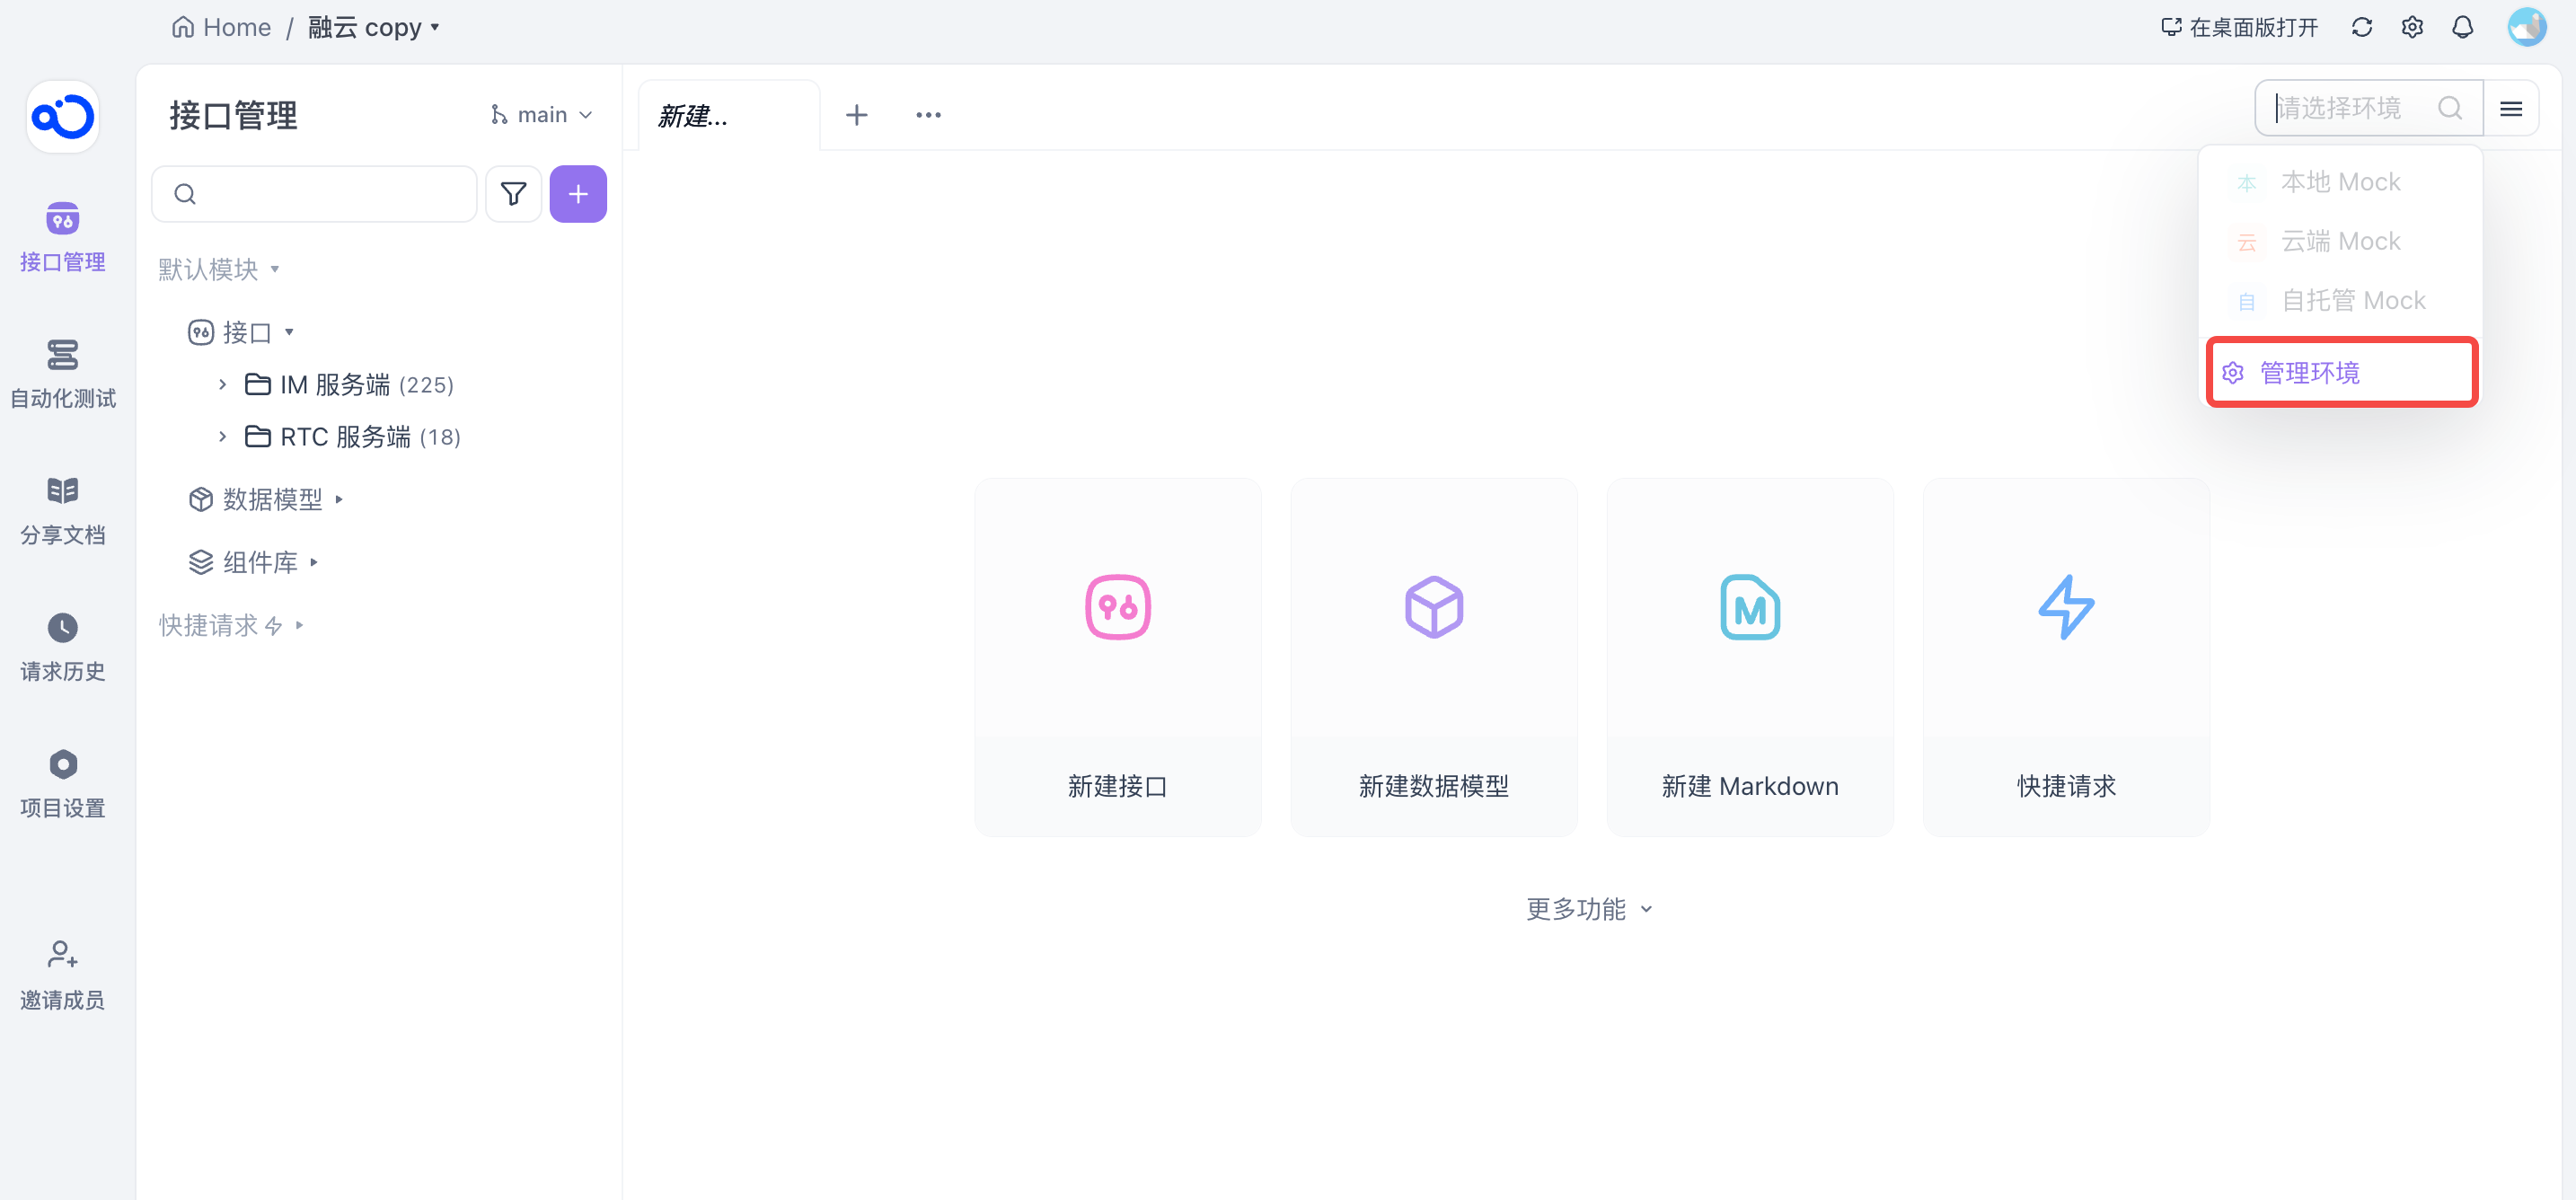Expand the 快捷请求 section
Image resolution: width=2576 pixels, height=1200 pixels.
pyautogui.click(x=232, y=625)
